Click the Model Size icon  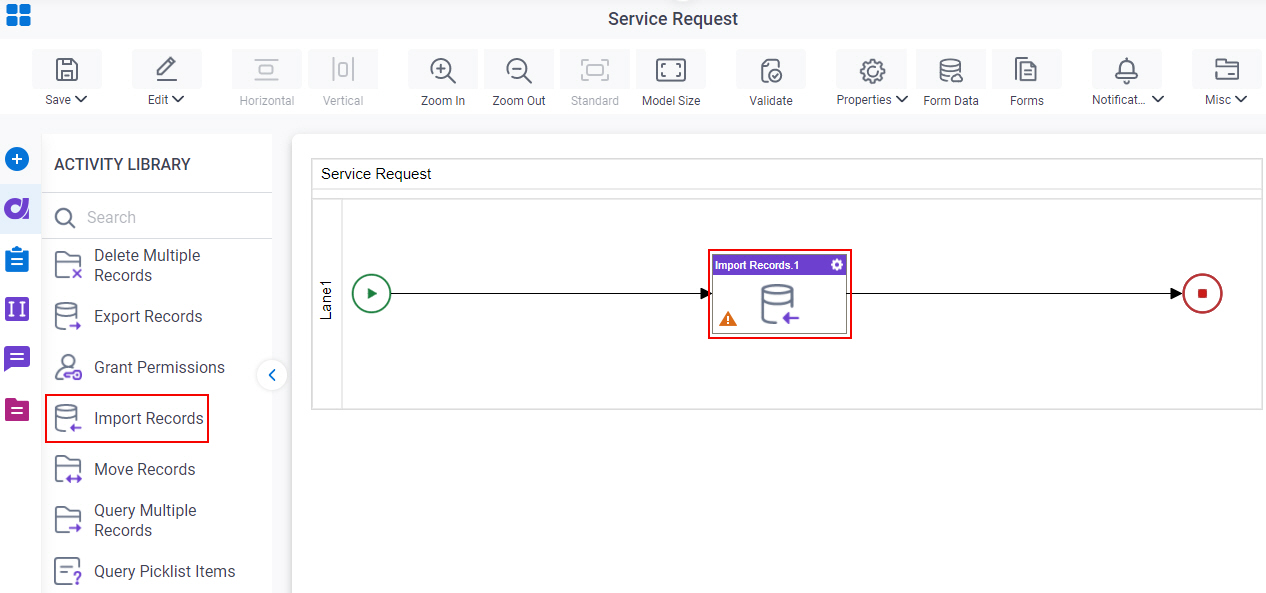click(670, 70)
